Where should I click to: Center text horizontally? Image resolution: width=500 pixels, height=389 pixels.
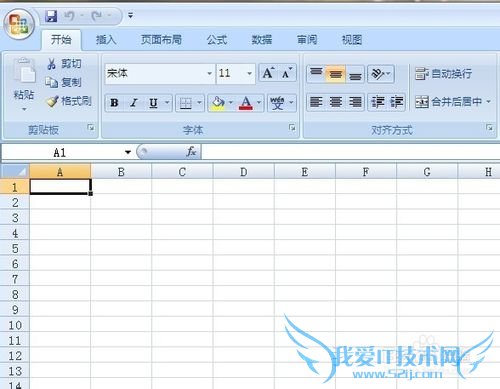click(336, 102)
